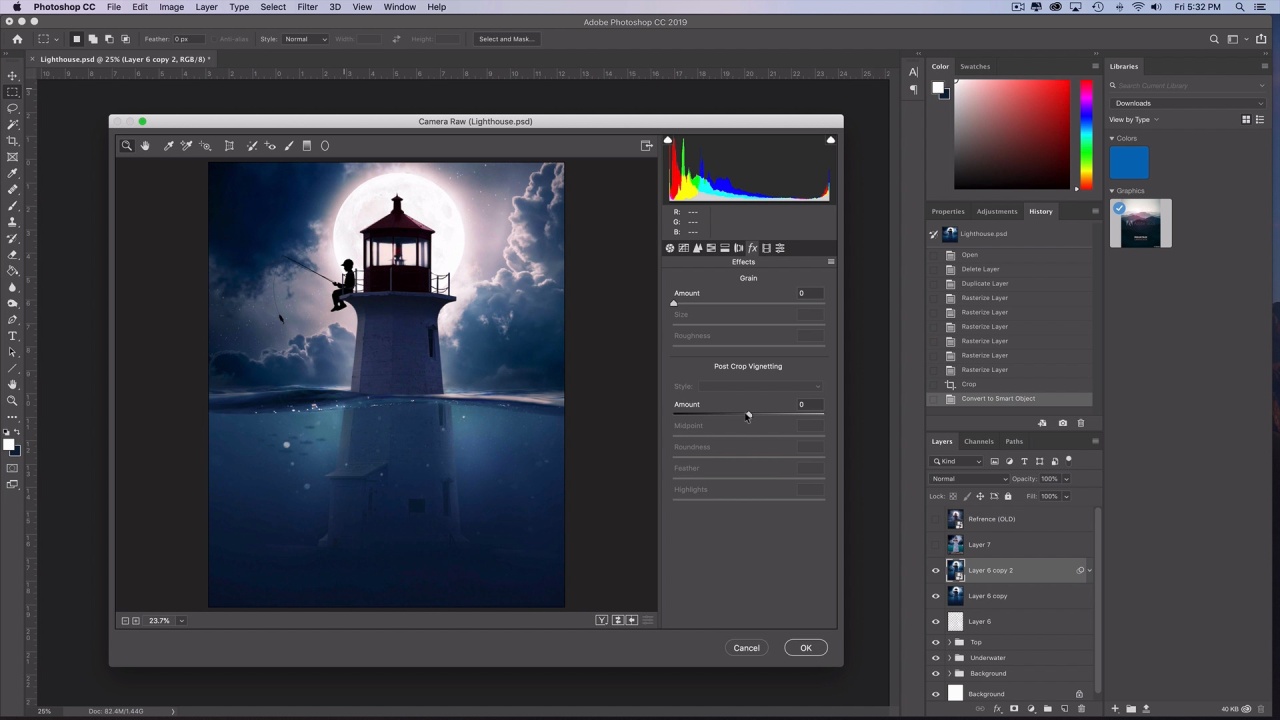The height and width of the screenshot is (720, 1280).
Task: Select the Radial Filter tool
Action: click(x=325, y=146)
